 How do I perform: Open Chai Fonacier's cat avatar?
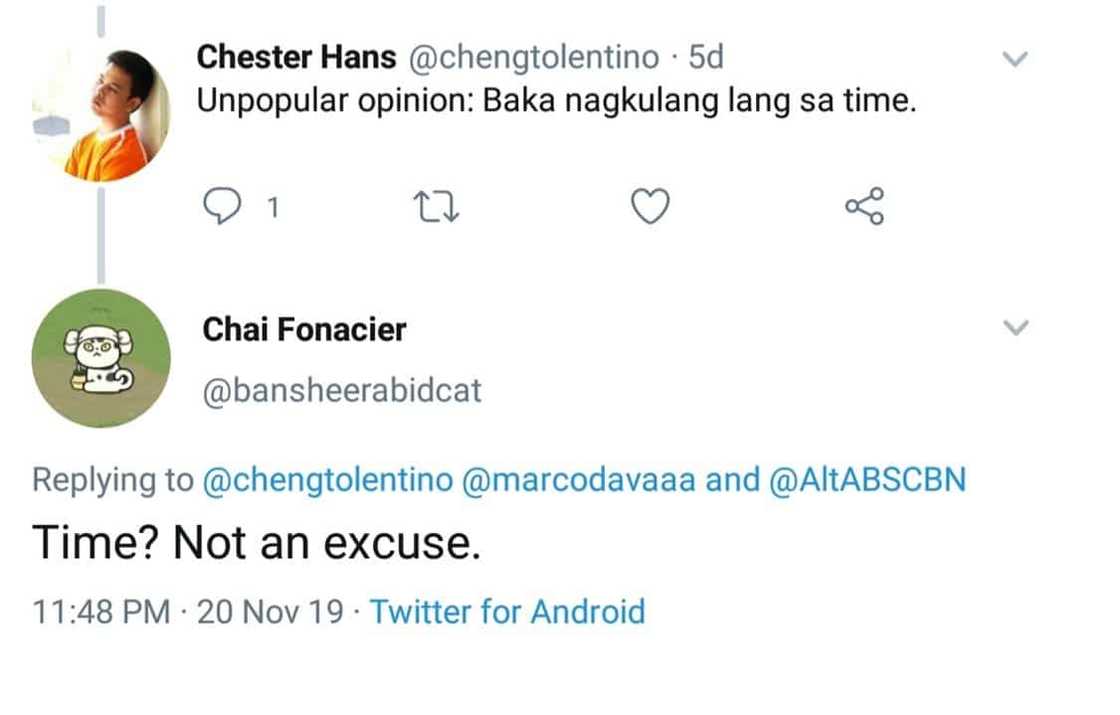tap(101, 358)
